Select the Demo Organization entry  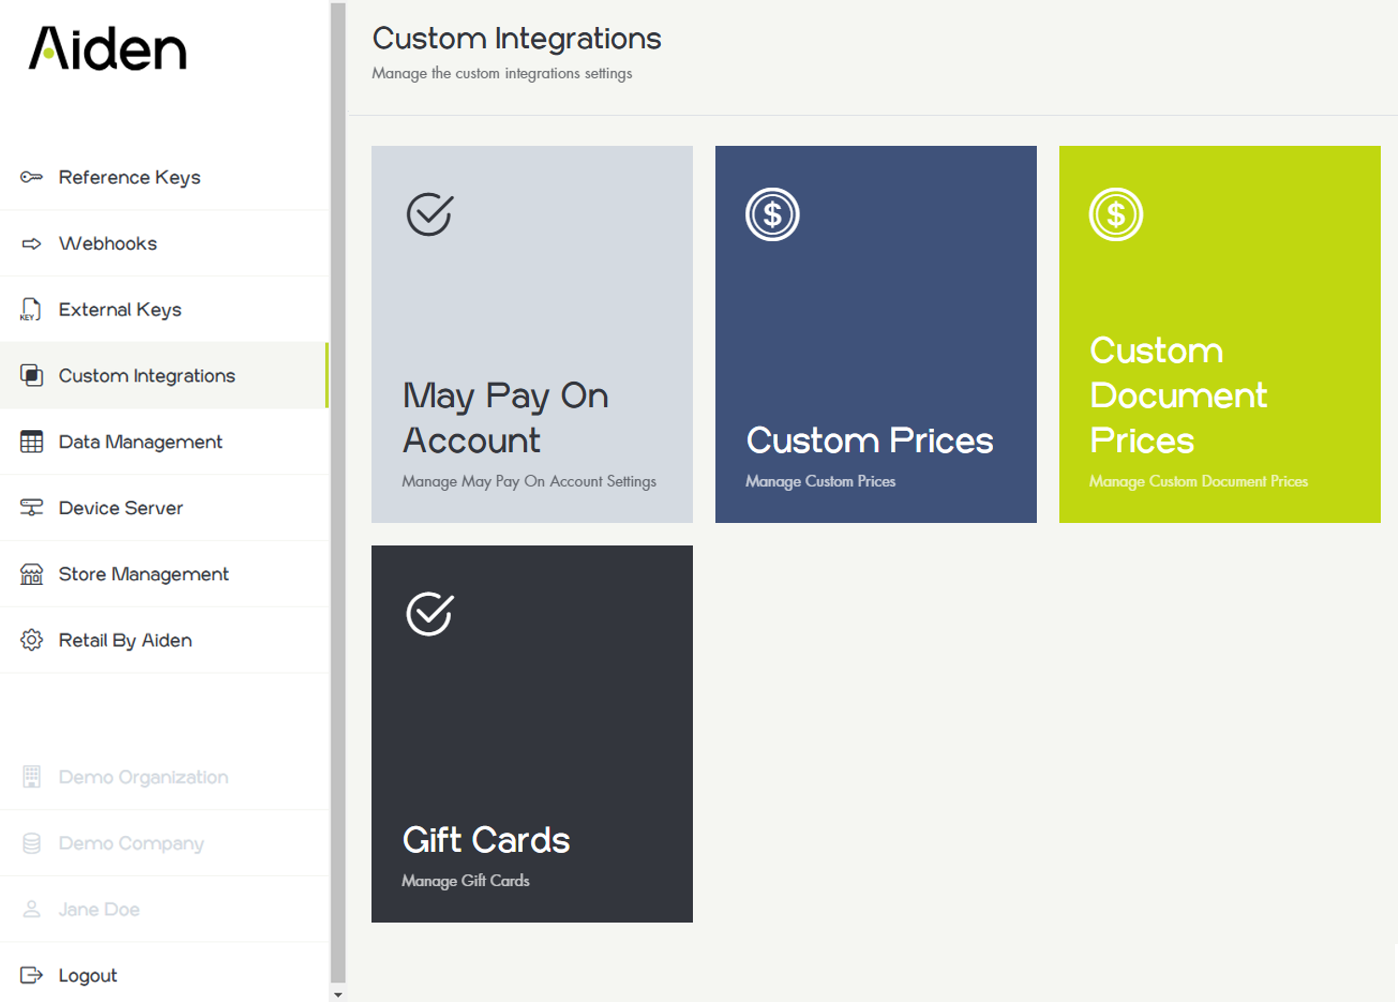point(143,778)
